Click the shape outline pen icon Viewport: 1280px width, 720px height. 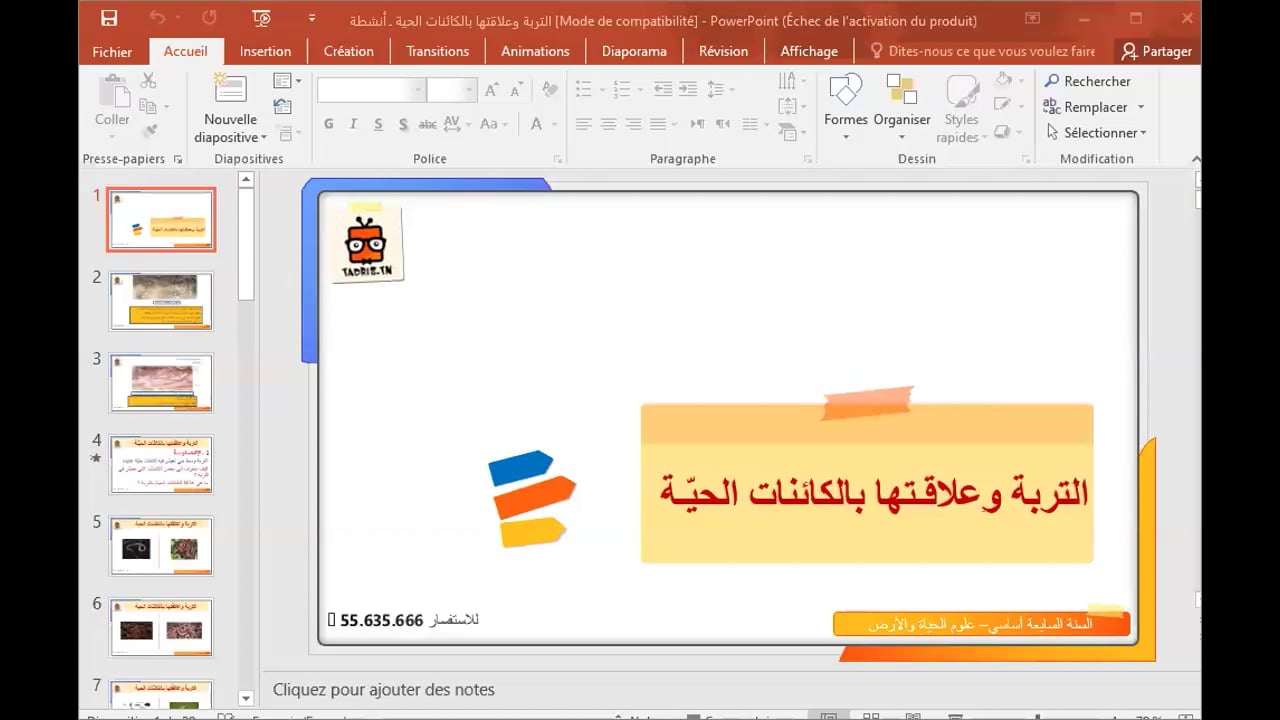(1003, 106)
